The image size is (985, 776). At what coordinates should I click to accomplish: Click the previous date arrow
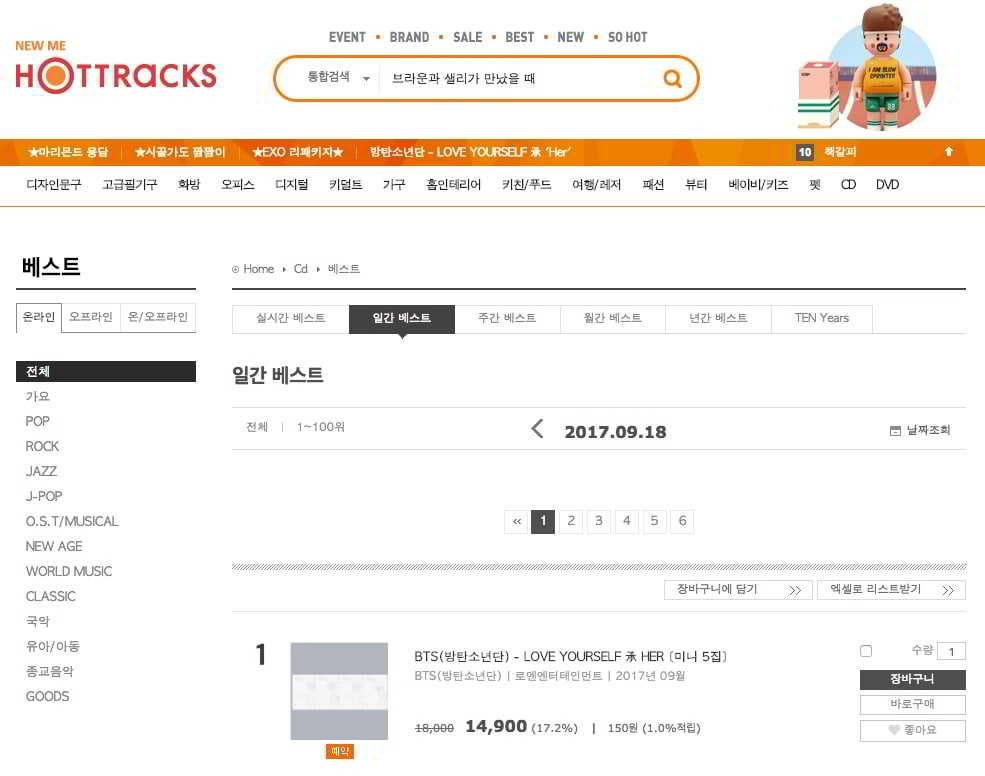pyautogui.click(x=537, y=430)
